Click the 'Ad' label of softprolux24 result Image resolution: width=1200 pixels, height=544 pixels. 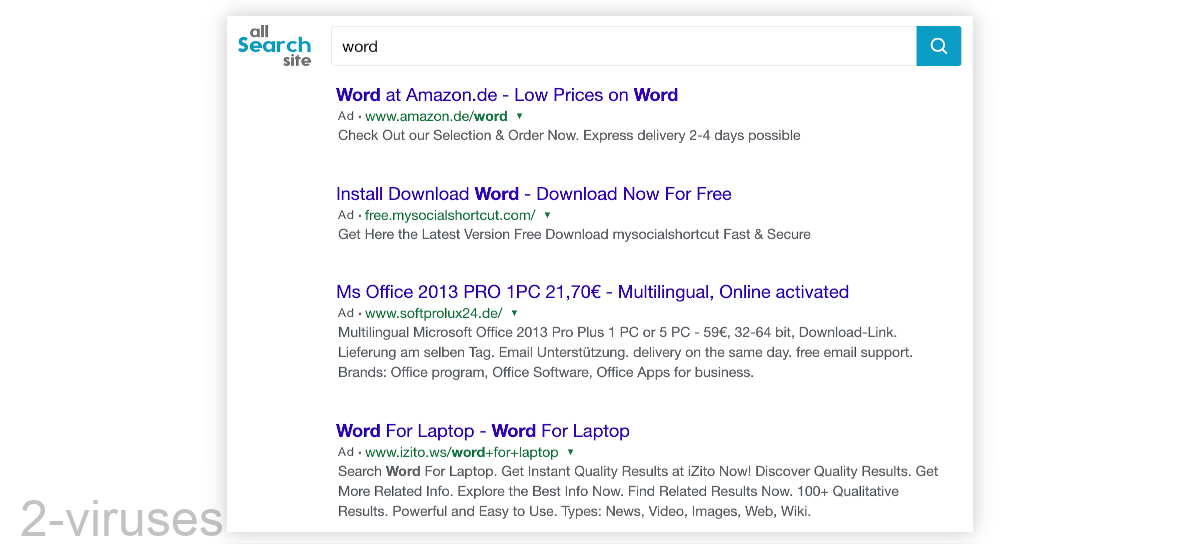click(x=346, y=313)
